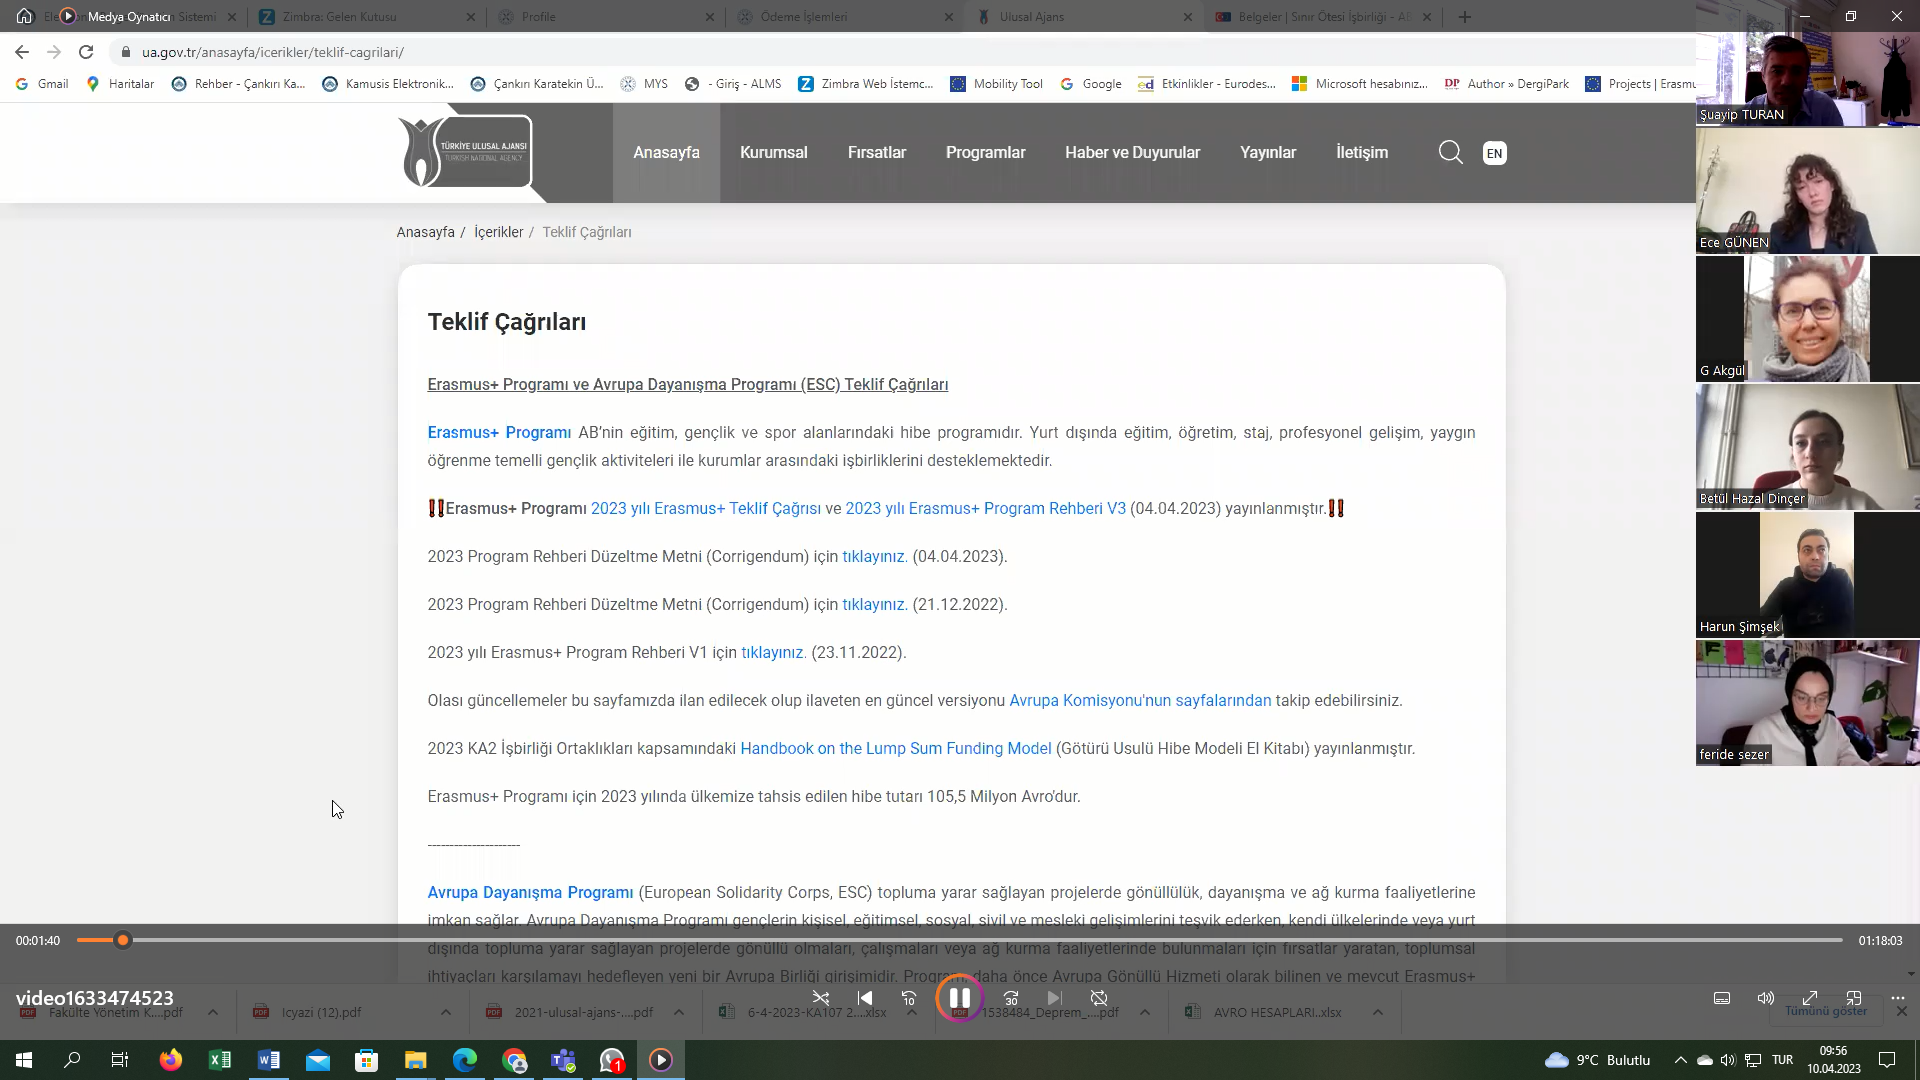This screenshot has width=1920, height=1080.
Task: Open Handbook on the Lump Sum Funding Model
Action: pyautogui.click(x=895, y=748)
